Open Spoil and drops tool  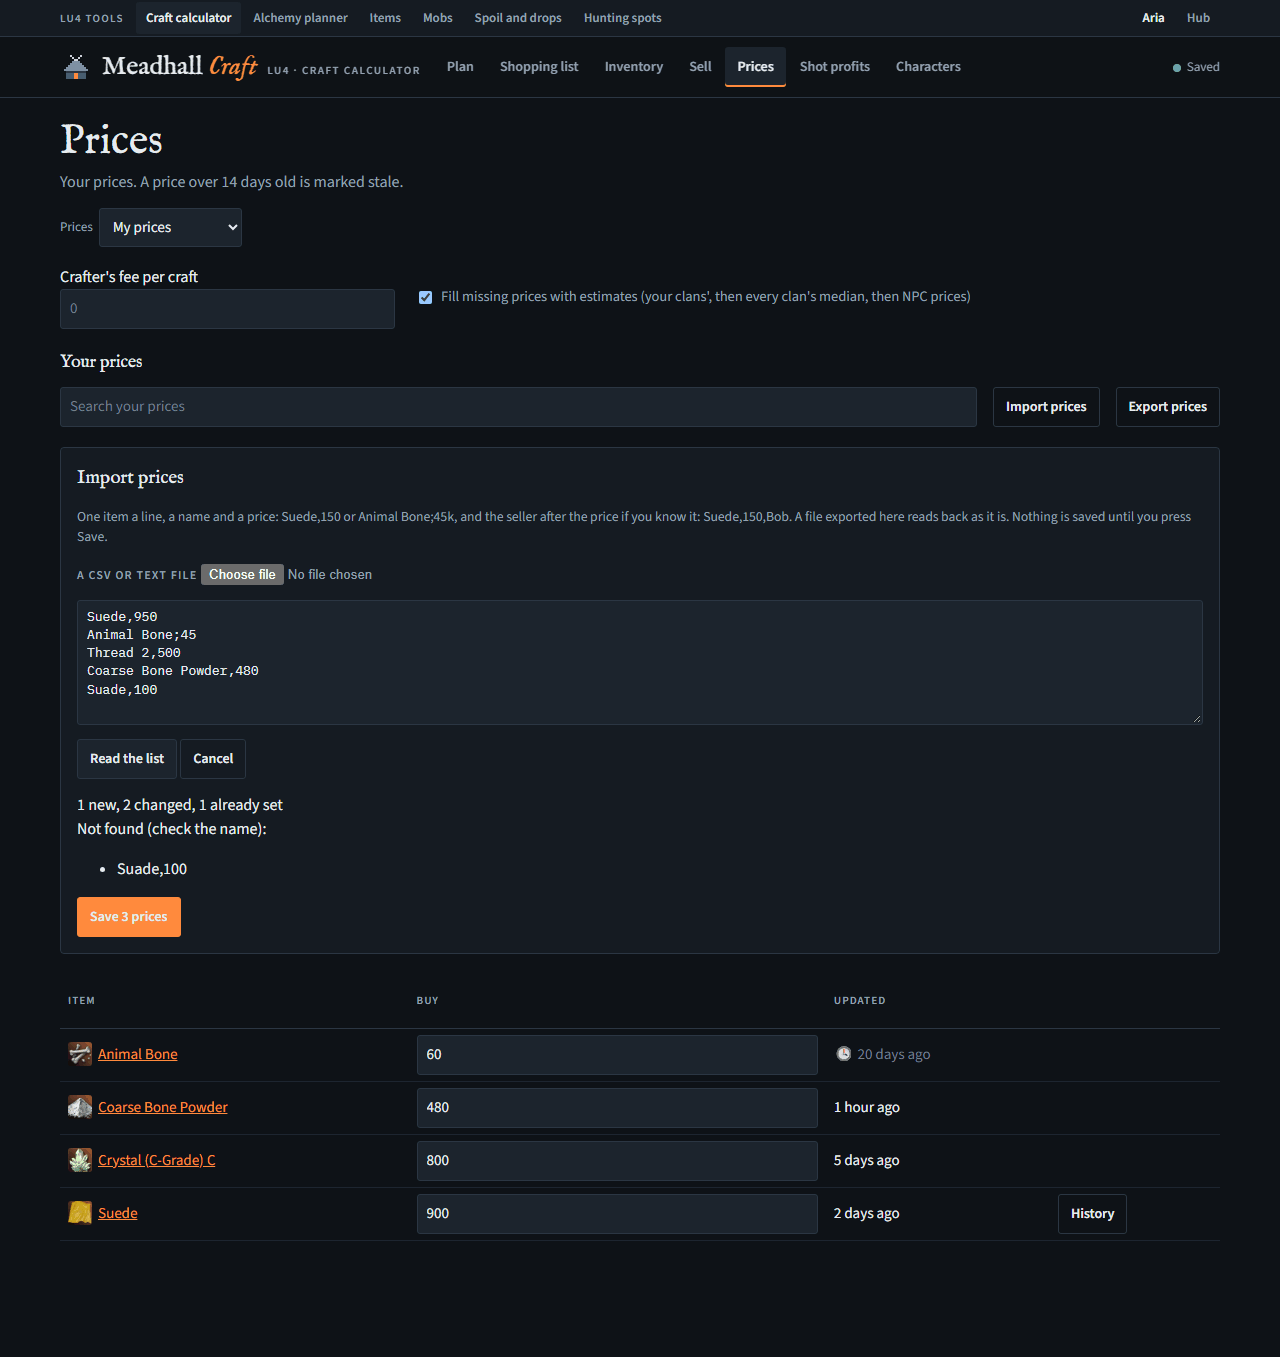(518, 18)
